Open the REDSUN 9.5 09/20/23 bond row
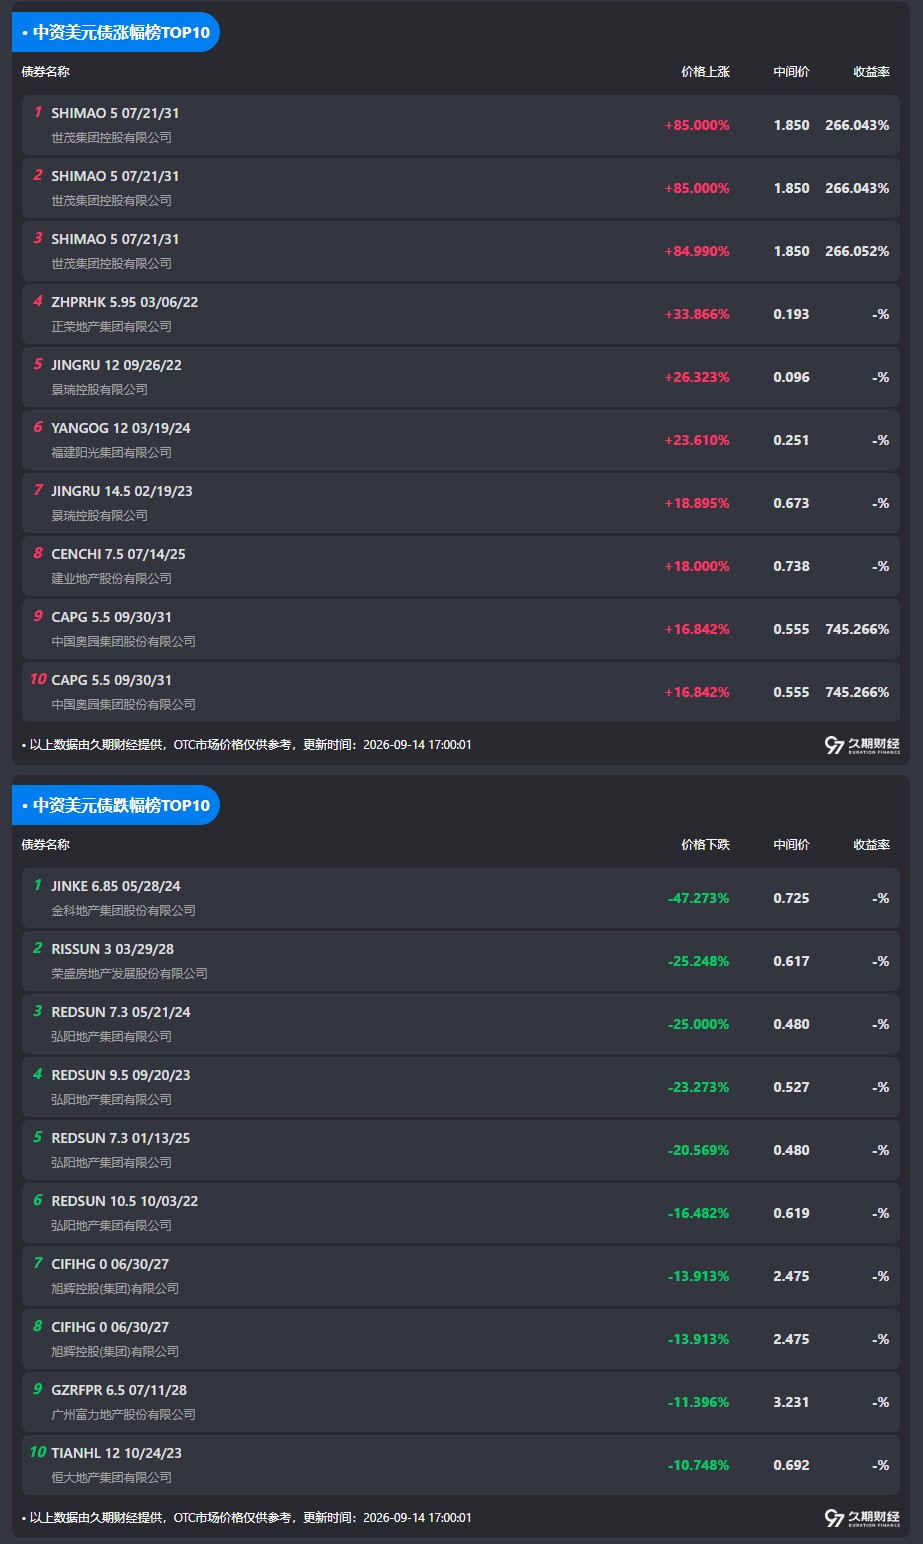The image size is (923, 1544). [461, 1087]
